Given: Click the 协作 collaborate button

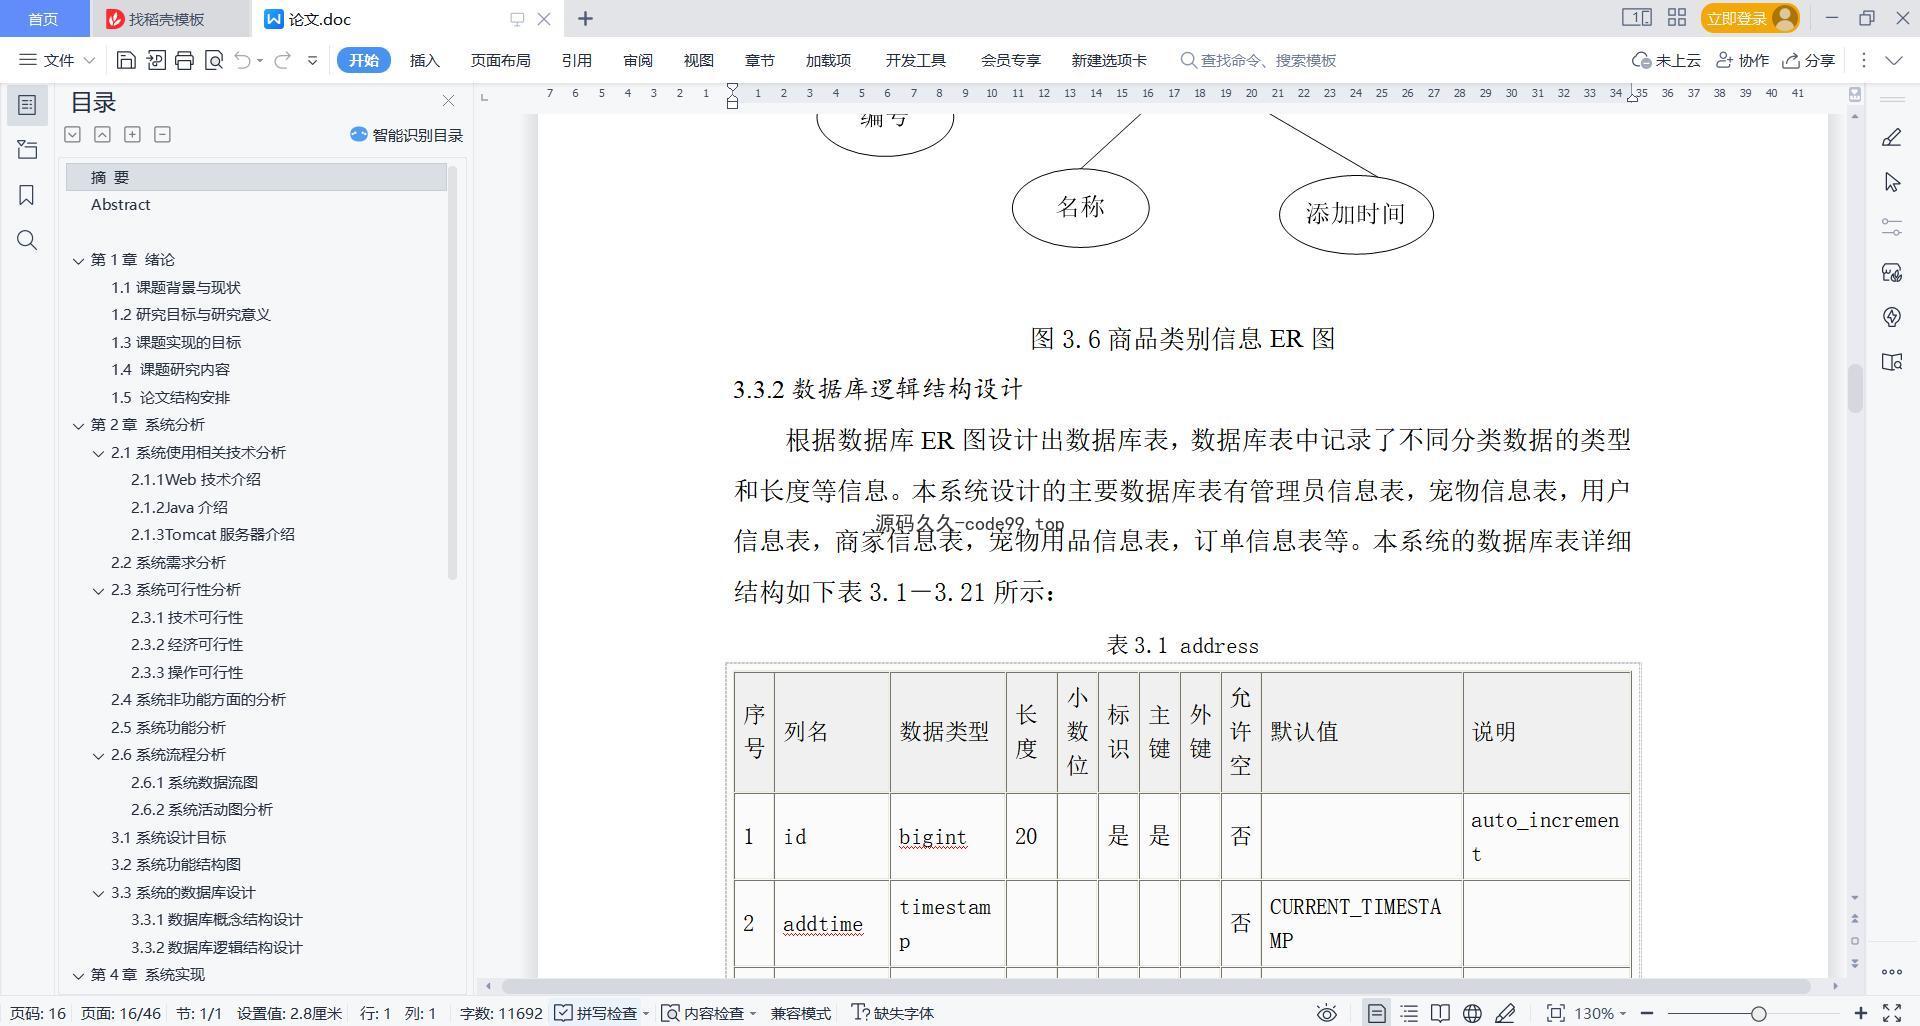Looking at the screenshot, I should [x=1742, y=60].
